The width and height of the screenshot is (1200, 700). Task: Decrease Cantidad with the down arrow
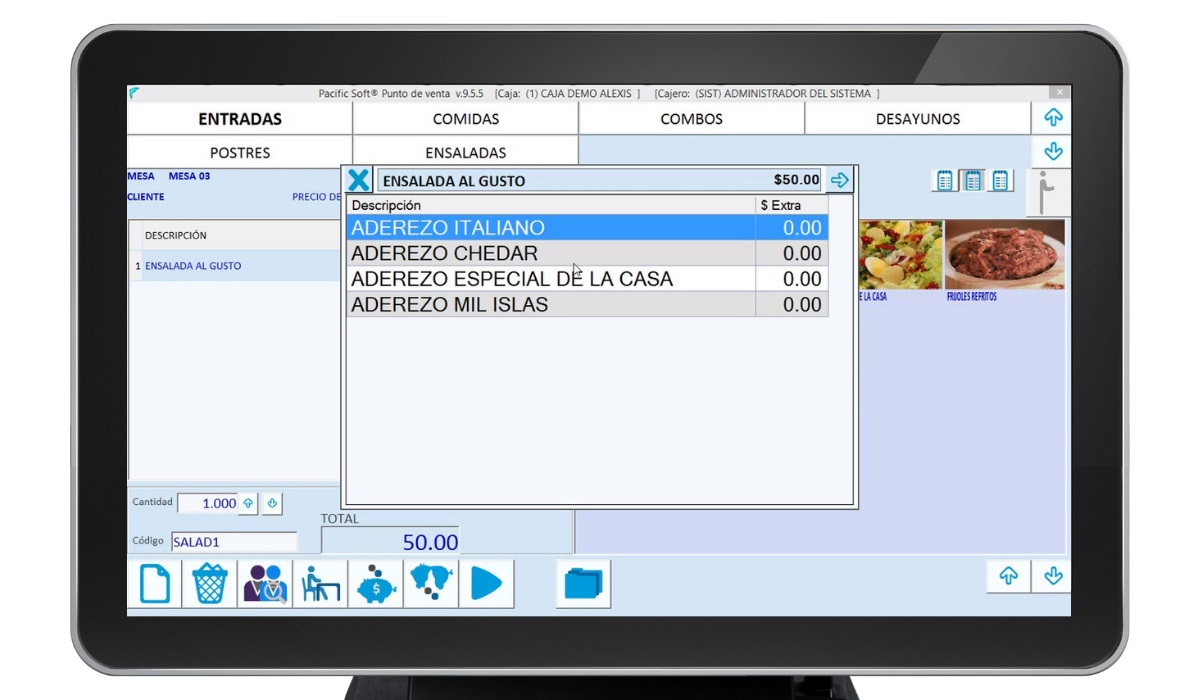[x=272, y=503]
